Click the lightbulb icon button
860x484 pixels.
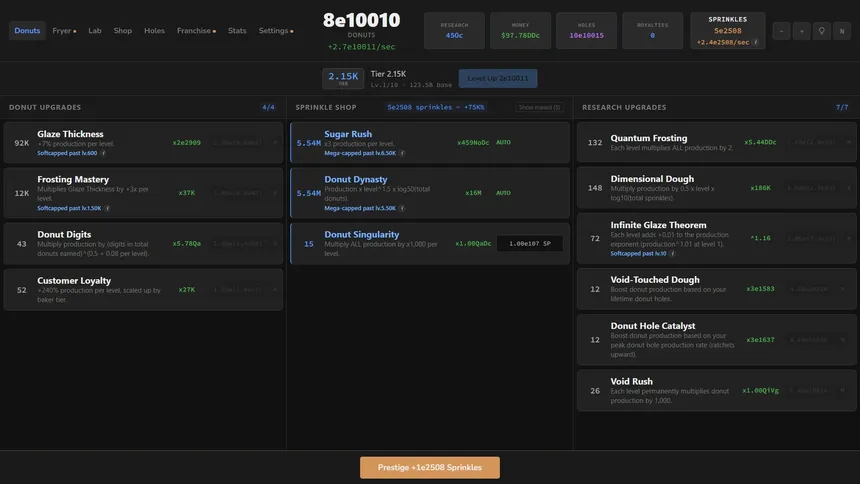[x=822, y=31]
